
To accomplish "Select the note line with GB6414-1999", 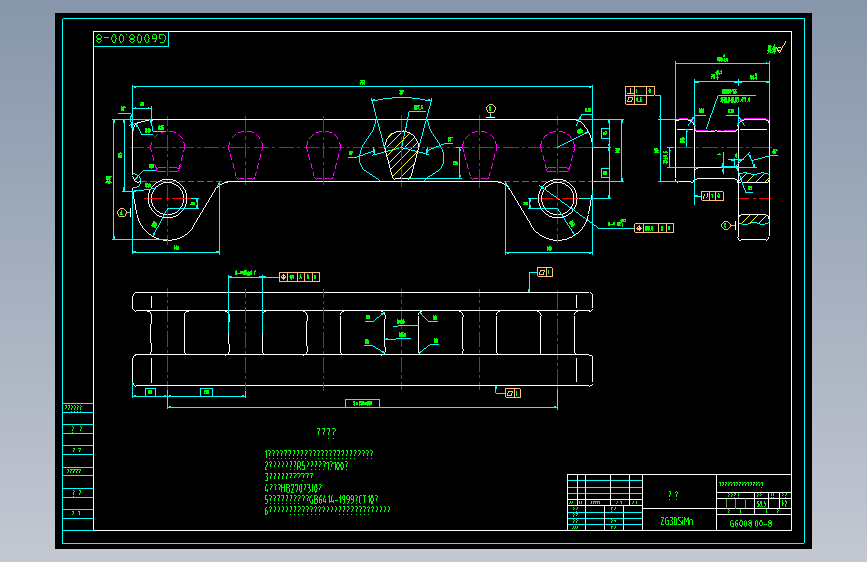I will 321,499.
